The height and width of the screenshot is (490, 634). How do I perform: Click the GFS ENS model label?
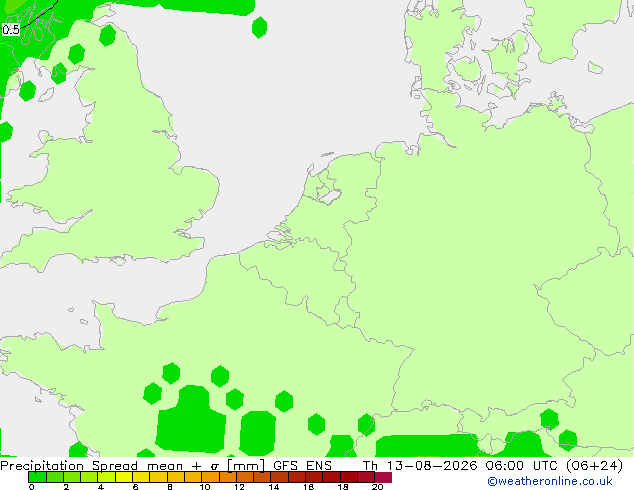coord(302,466)
